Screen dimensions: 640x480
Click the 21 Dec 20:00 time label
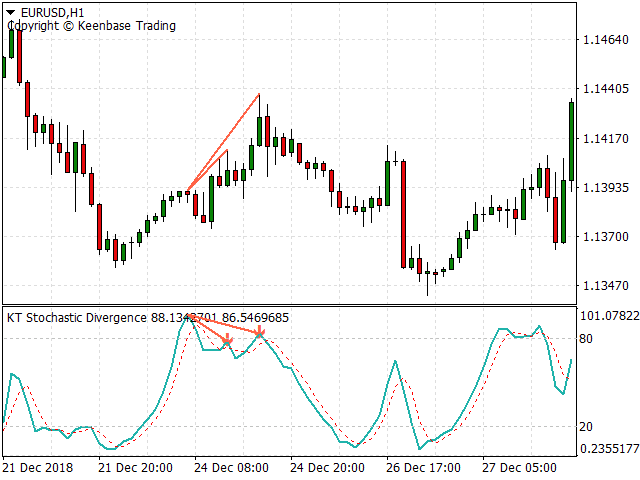click(136, 468)
